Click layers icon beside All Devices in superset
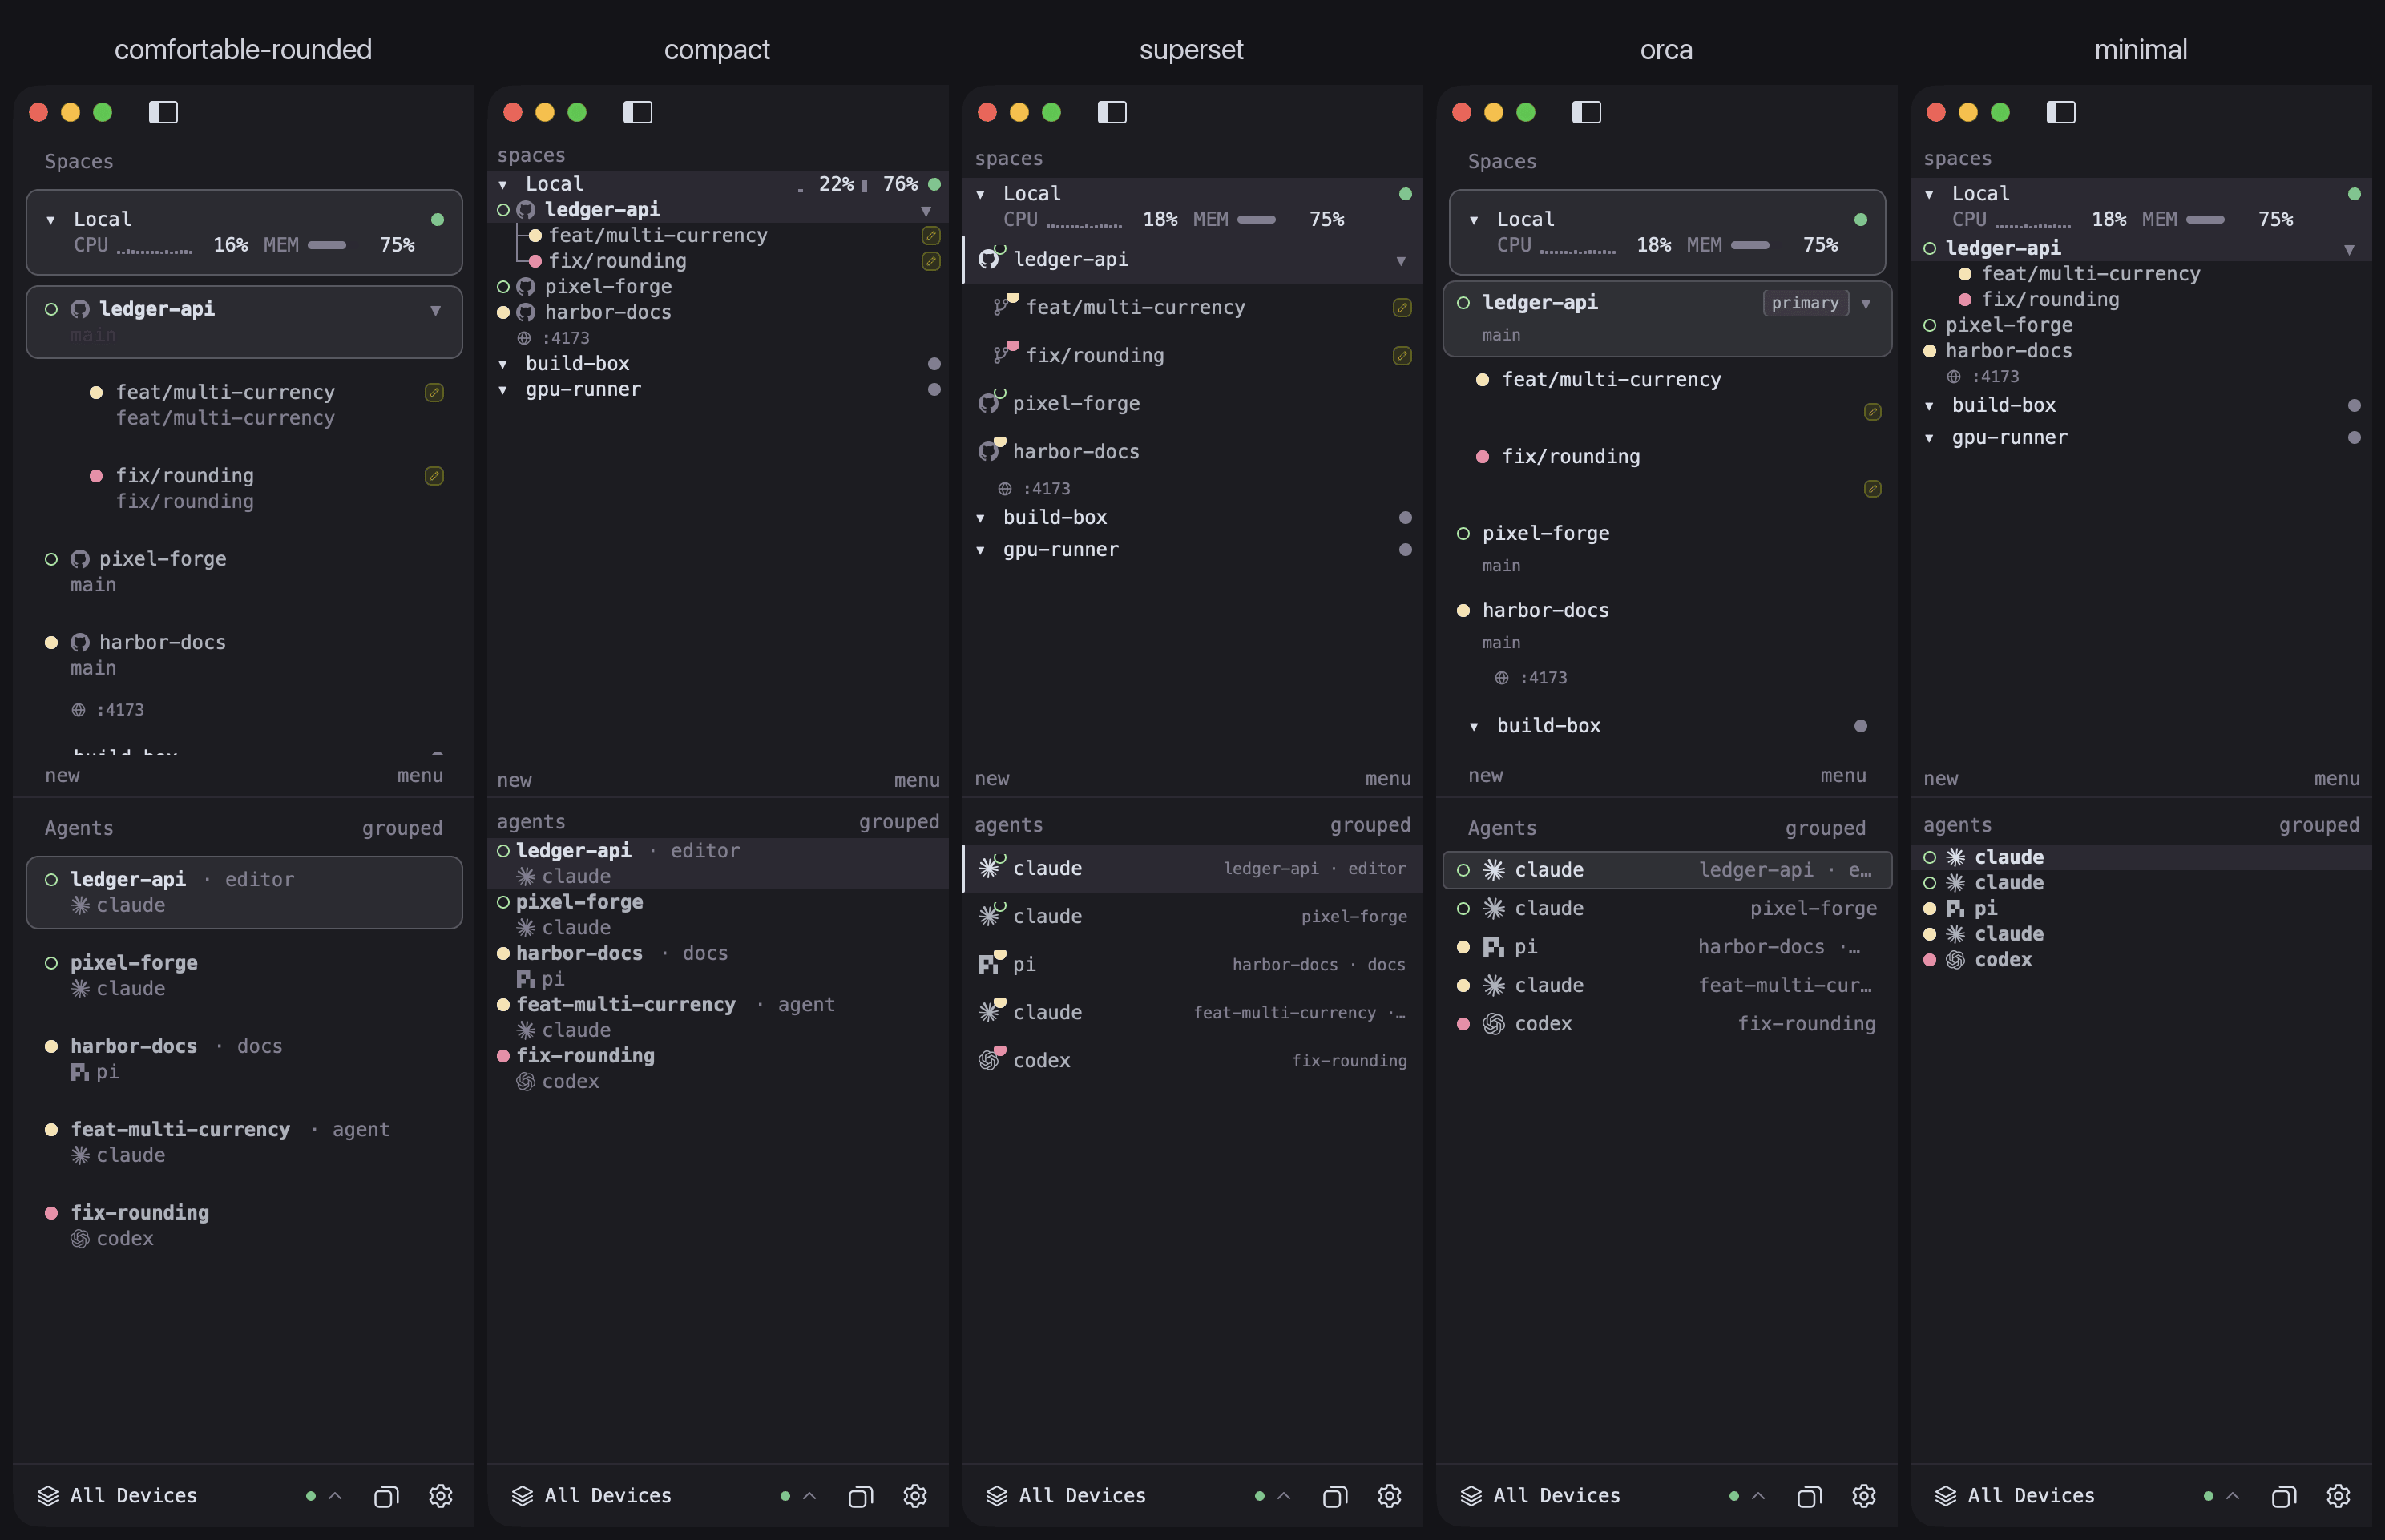The width and height of the screenshot is (2385, 1540). pyautogui.click(x=997, y=1495)
